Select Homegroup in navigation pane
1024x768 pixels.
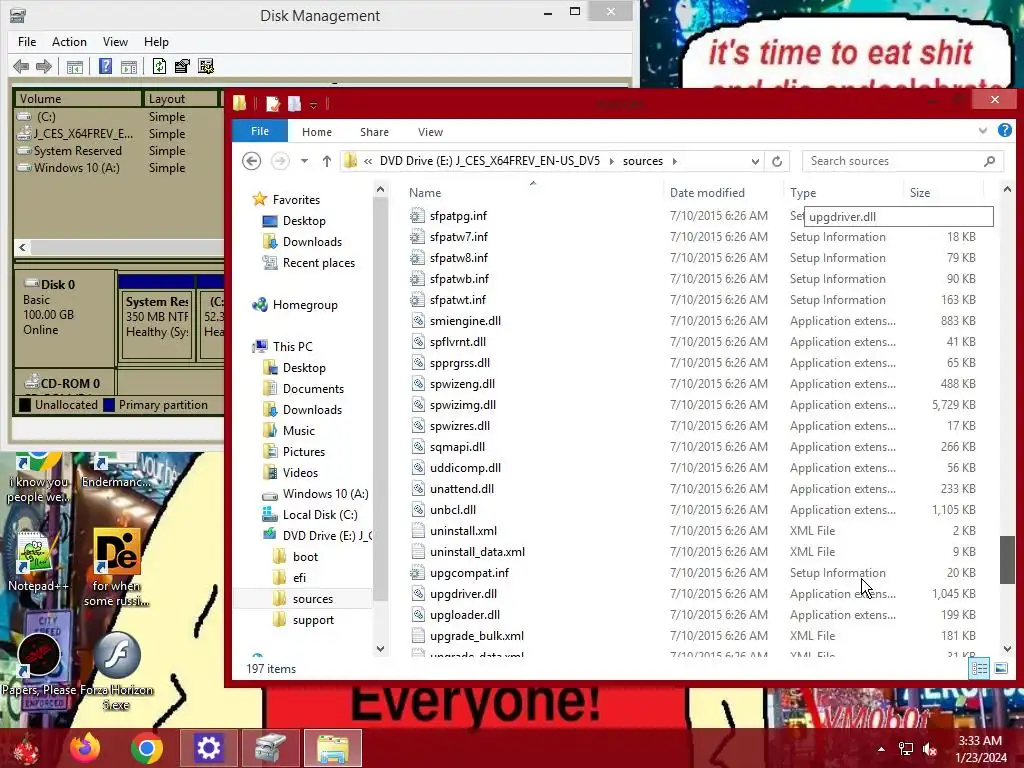click(304, 305)
